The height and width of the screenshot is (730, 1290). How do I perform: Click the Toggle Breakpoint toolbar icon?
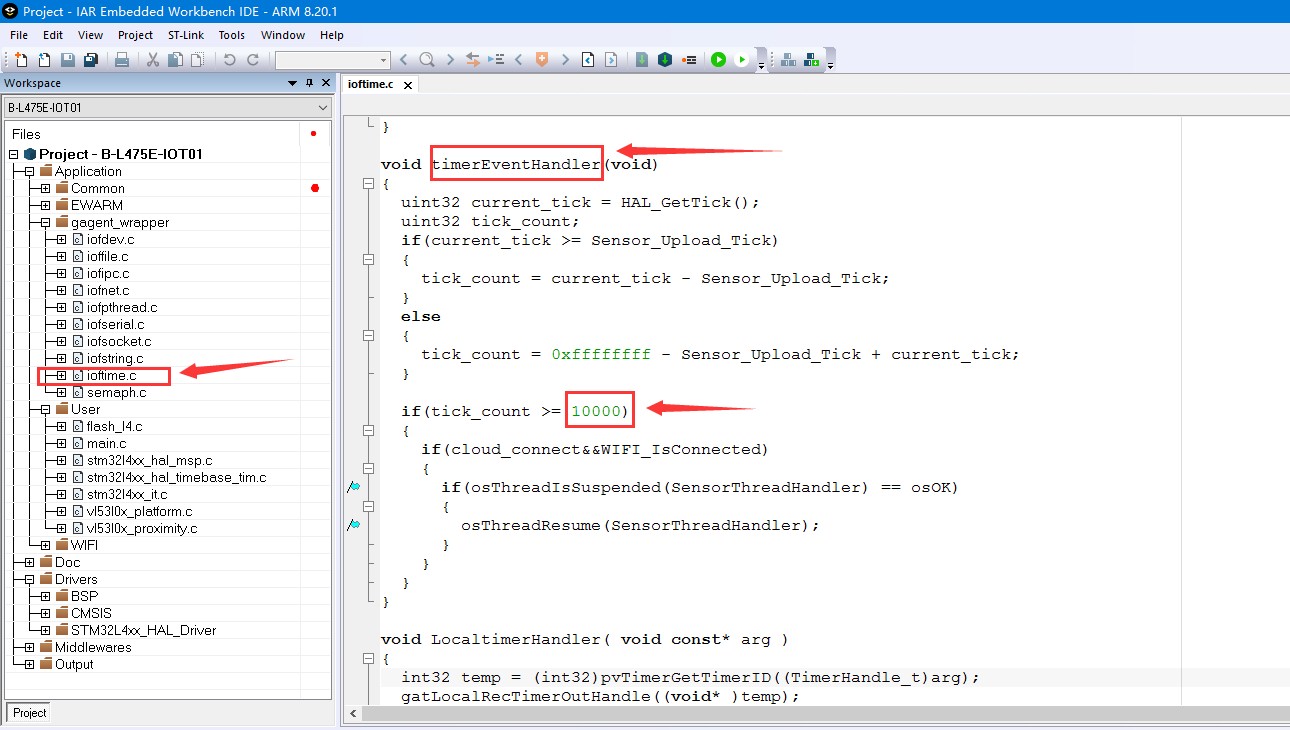point(689,60)
